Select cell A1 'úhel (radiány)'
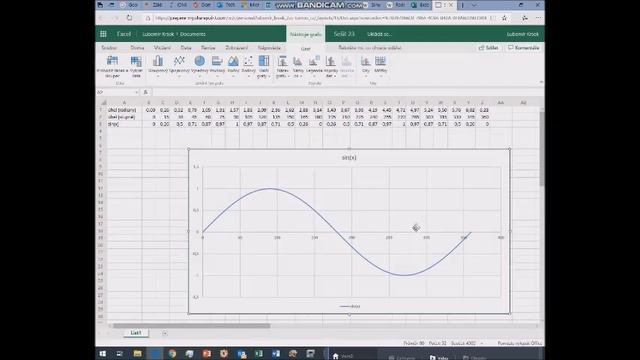This screenshot has width=640, height=360. [x=124, y=110]
